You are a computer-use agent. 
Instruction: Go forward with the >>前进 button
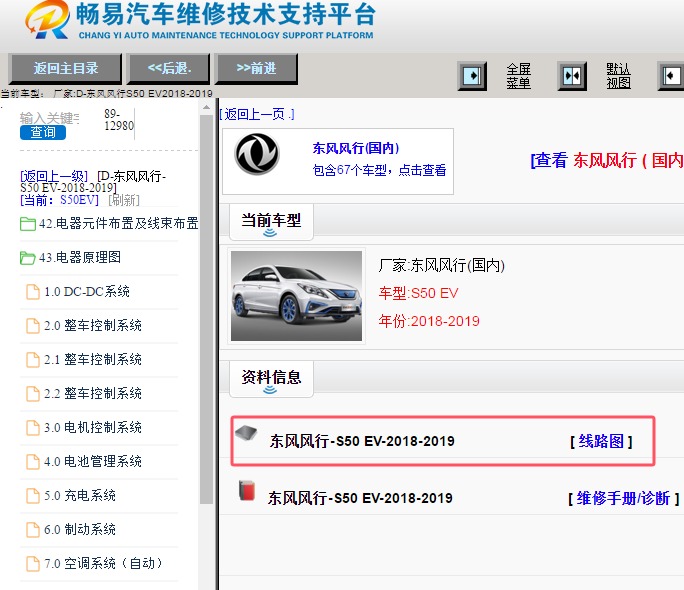(256, 68)
